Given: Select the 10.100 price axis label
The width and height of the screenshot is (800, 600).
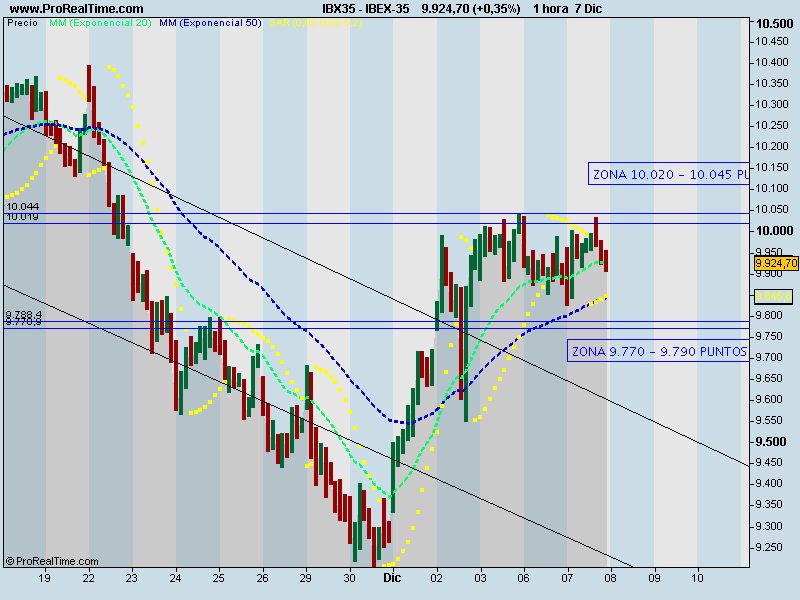Looking at the screenshot, I should pyautogui.click(x=772, y=188).
